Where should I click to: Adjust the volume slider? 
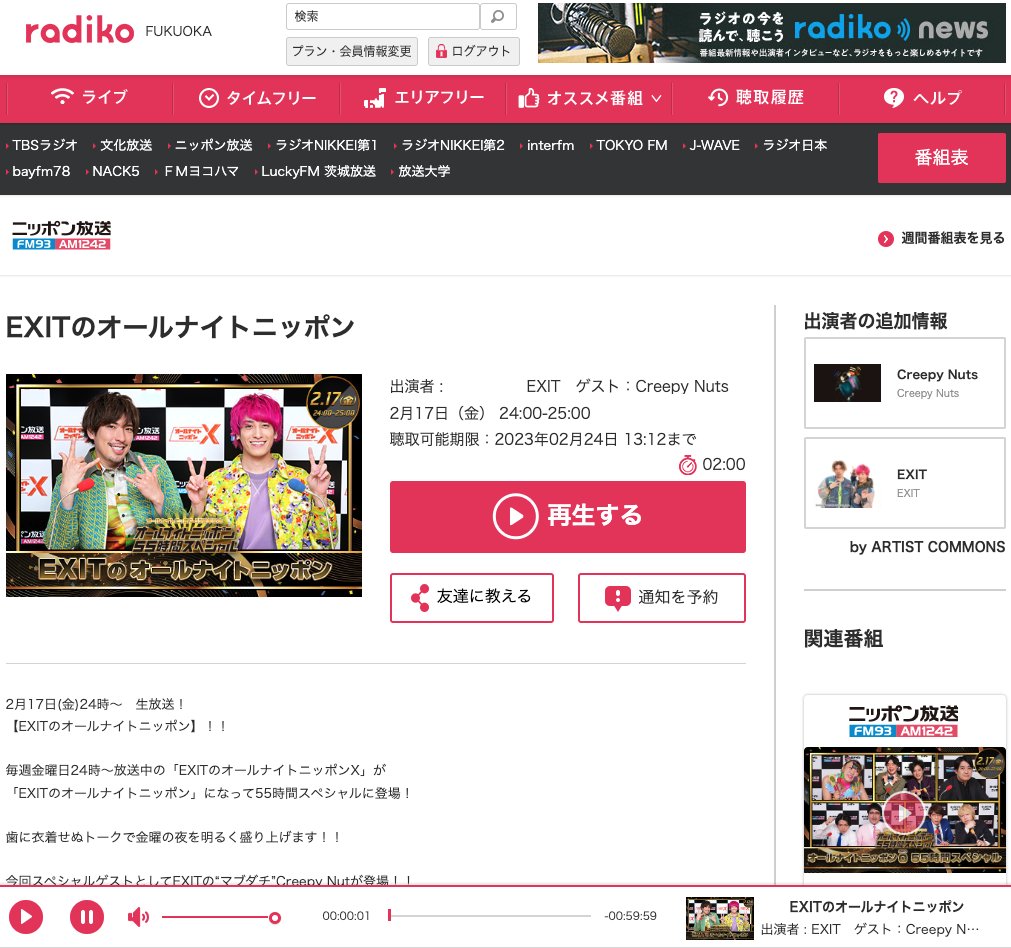click(x=221, y=917)
